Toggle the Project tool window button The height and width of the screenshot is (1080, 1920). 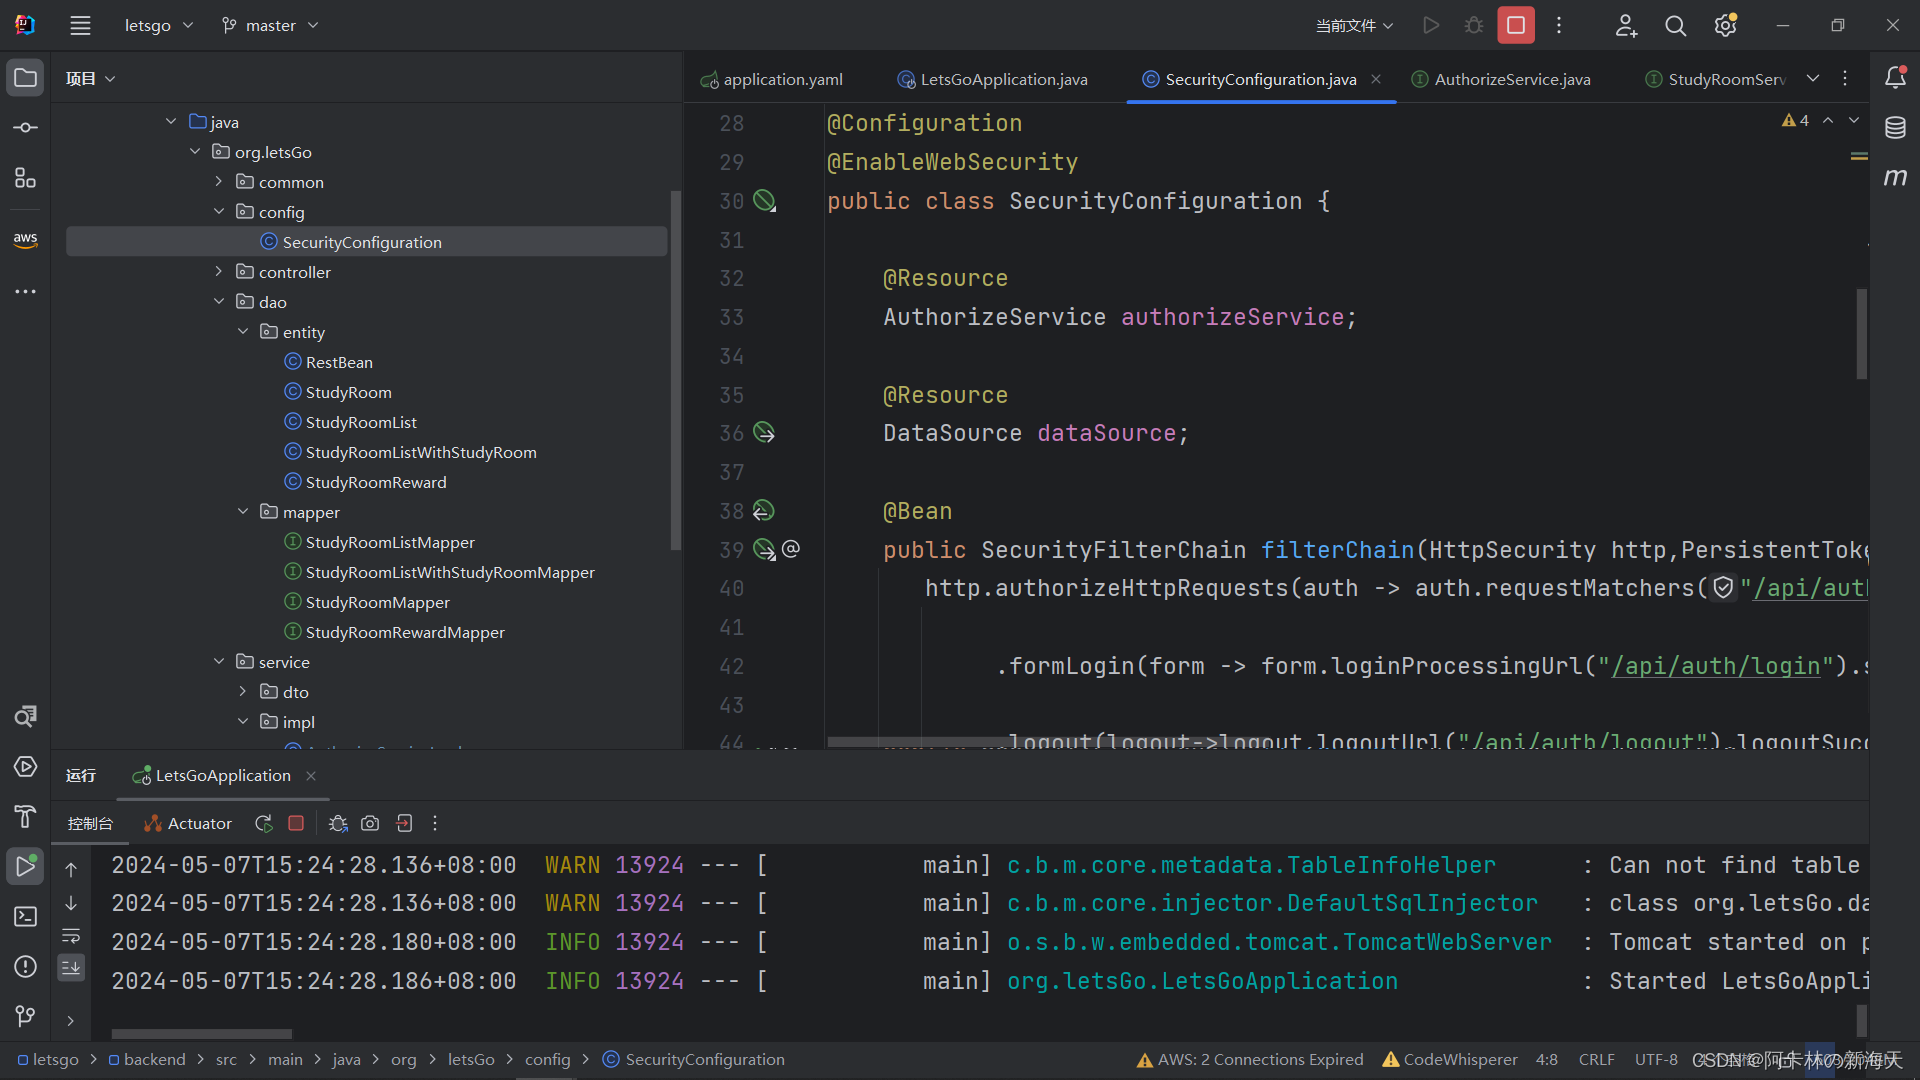[25, 78]
